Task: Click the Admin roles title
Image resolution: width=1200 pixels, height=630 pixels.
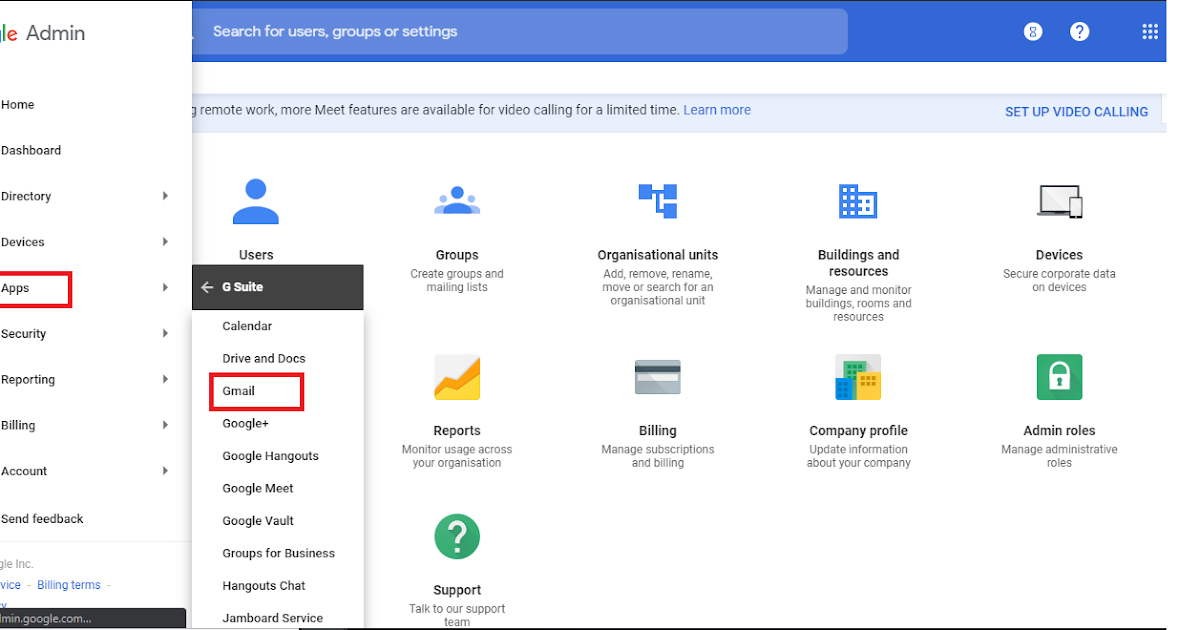Action: tap(1060, 431)
